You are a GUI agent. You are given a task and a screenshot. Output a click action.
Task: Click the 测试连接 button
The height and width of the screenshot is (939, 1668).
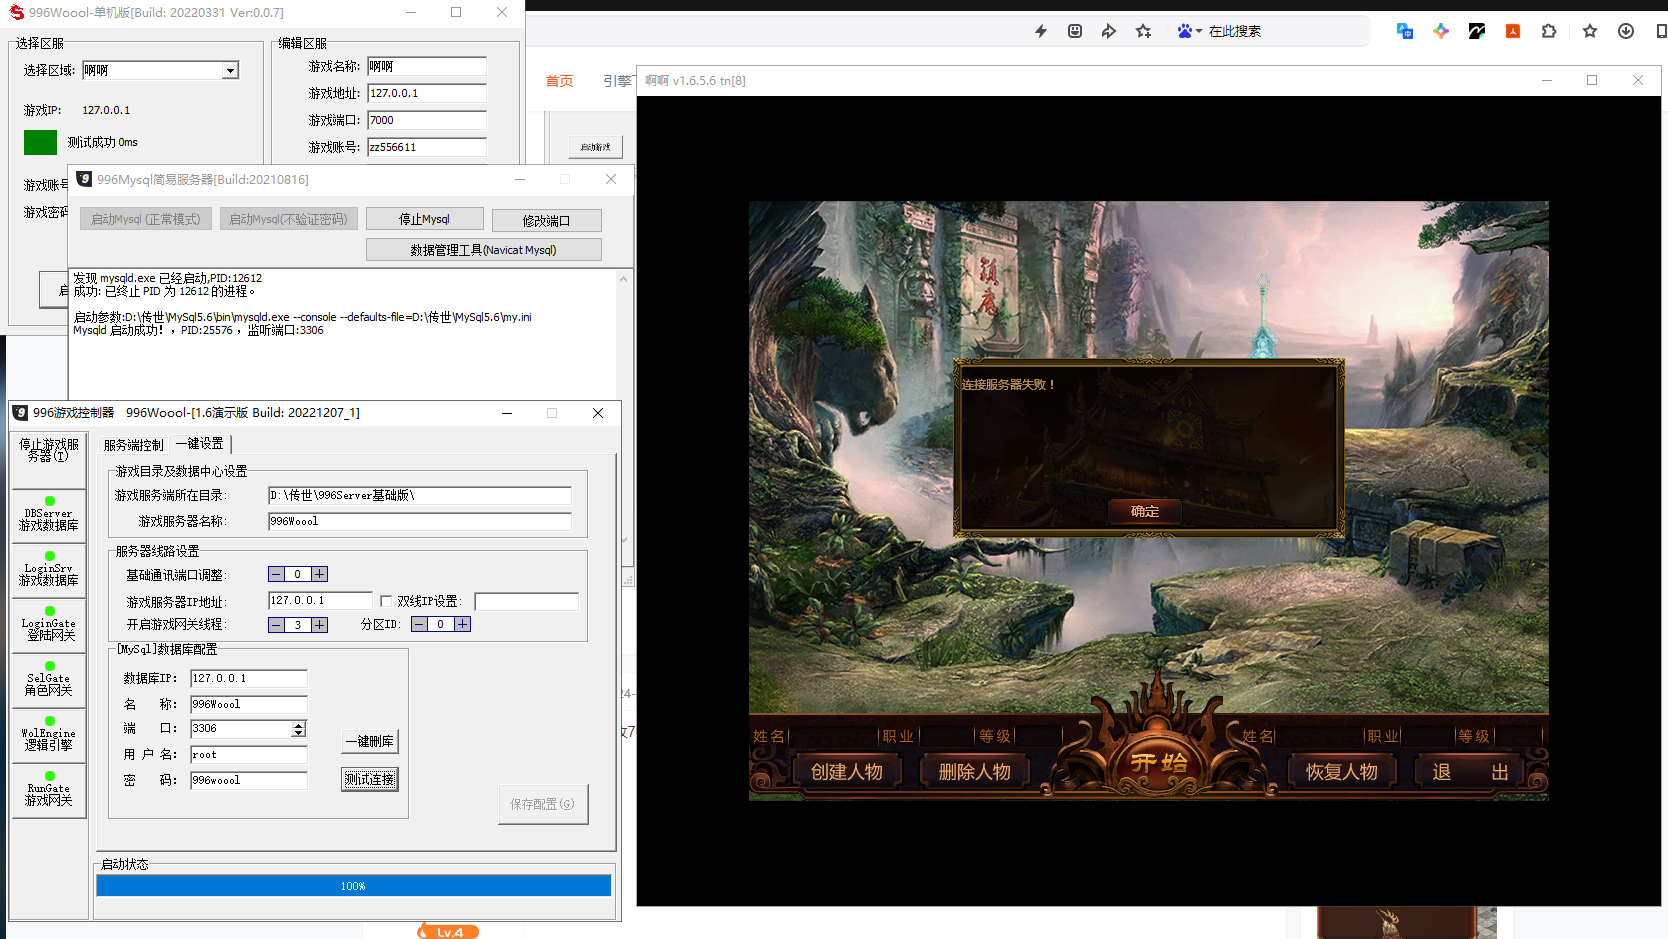370,779
